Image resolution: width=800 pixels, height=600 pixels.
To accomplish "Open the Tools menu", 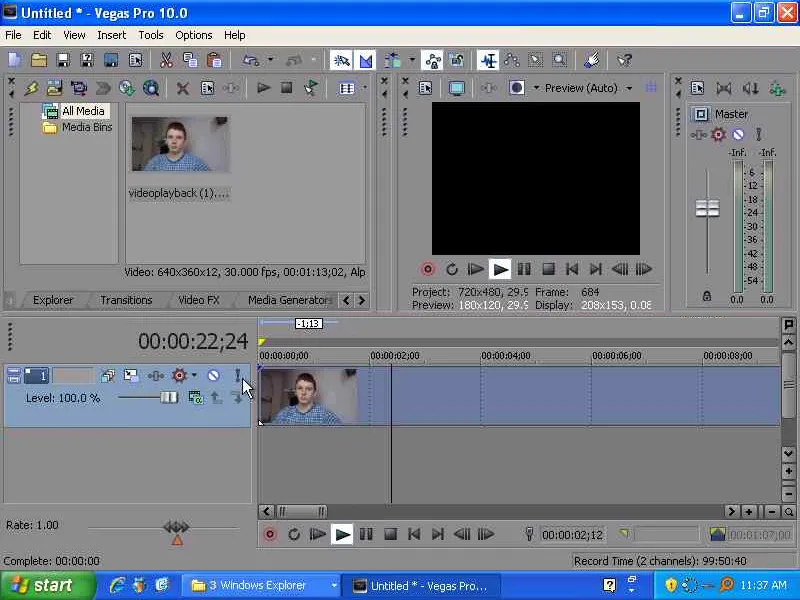I will click(151, 35).
